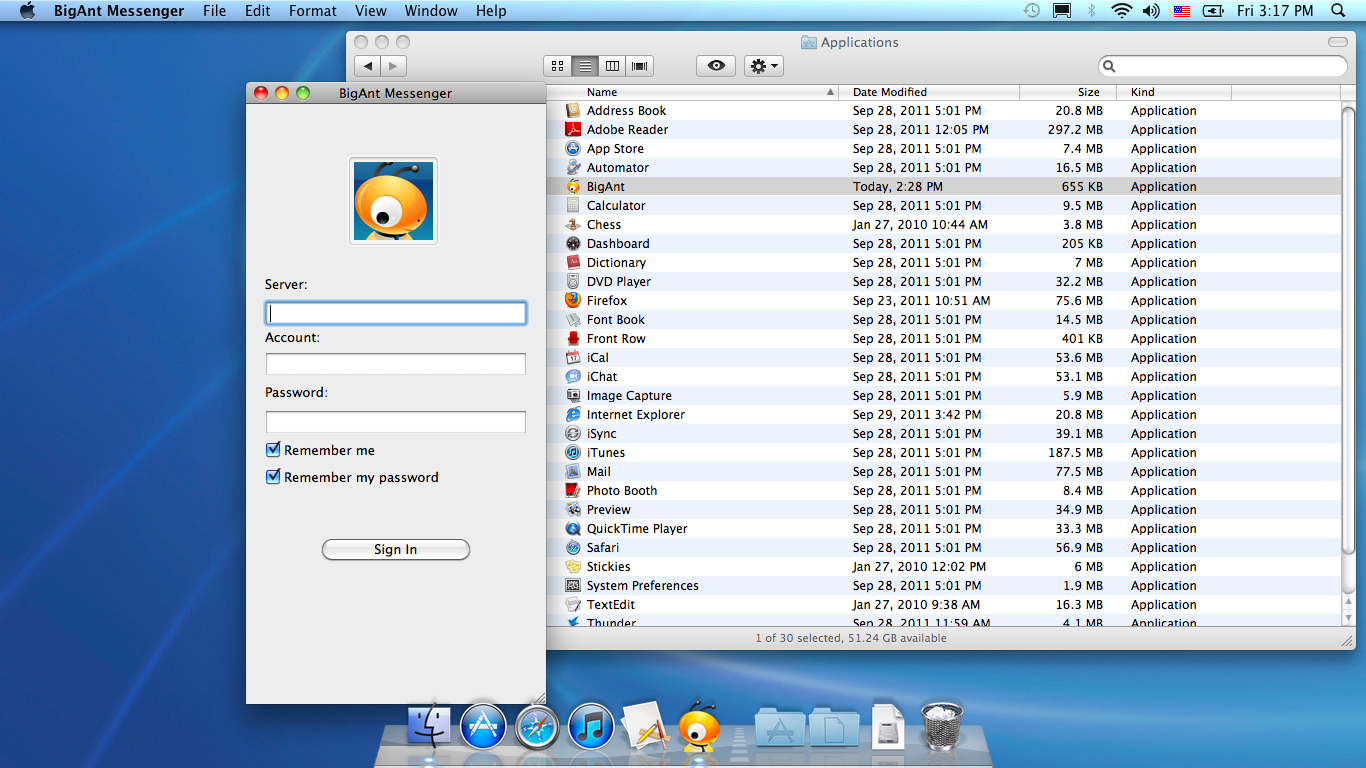Open the Finder Action gear dropdown

(764, 66)
